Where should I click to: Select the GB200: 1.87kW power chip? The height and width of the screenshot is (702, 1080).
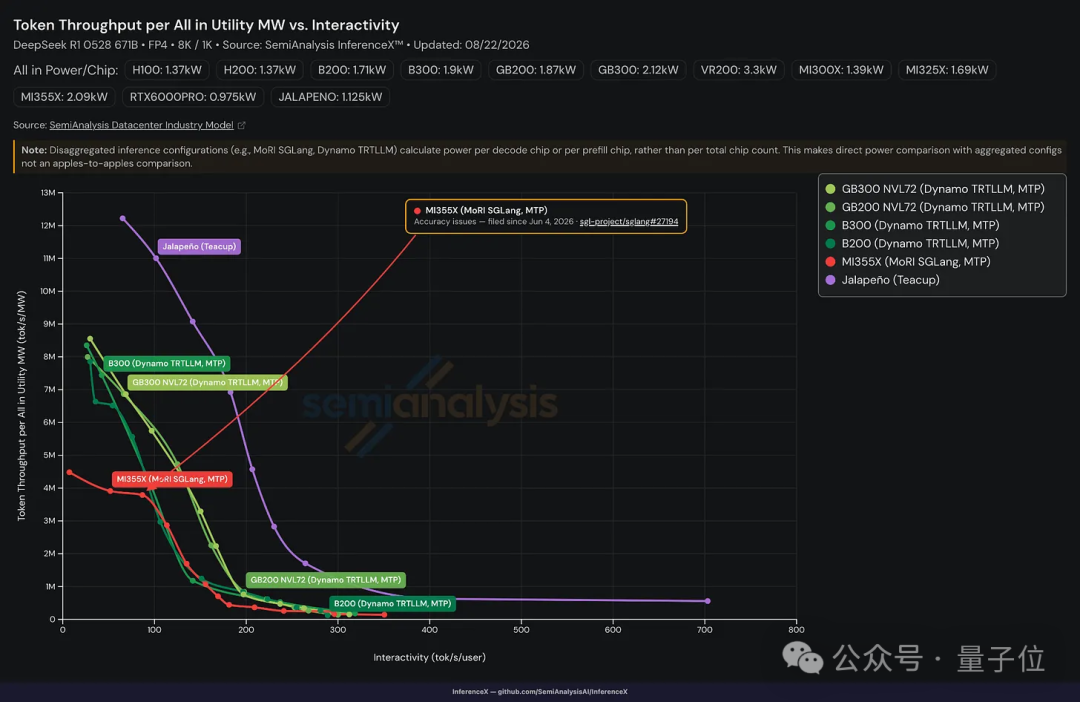tap(536, 70)
